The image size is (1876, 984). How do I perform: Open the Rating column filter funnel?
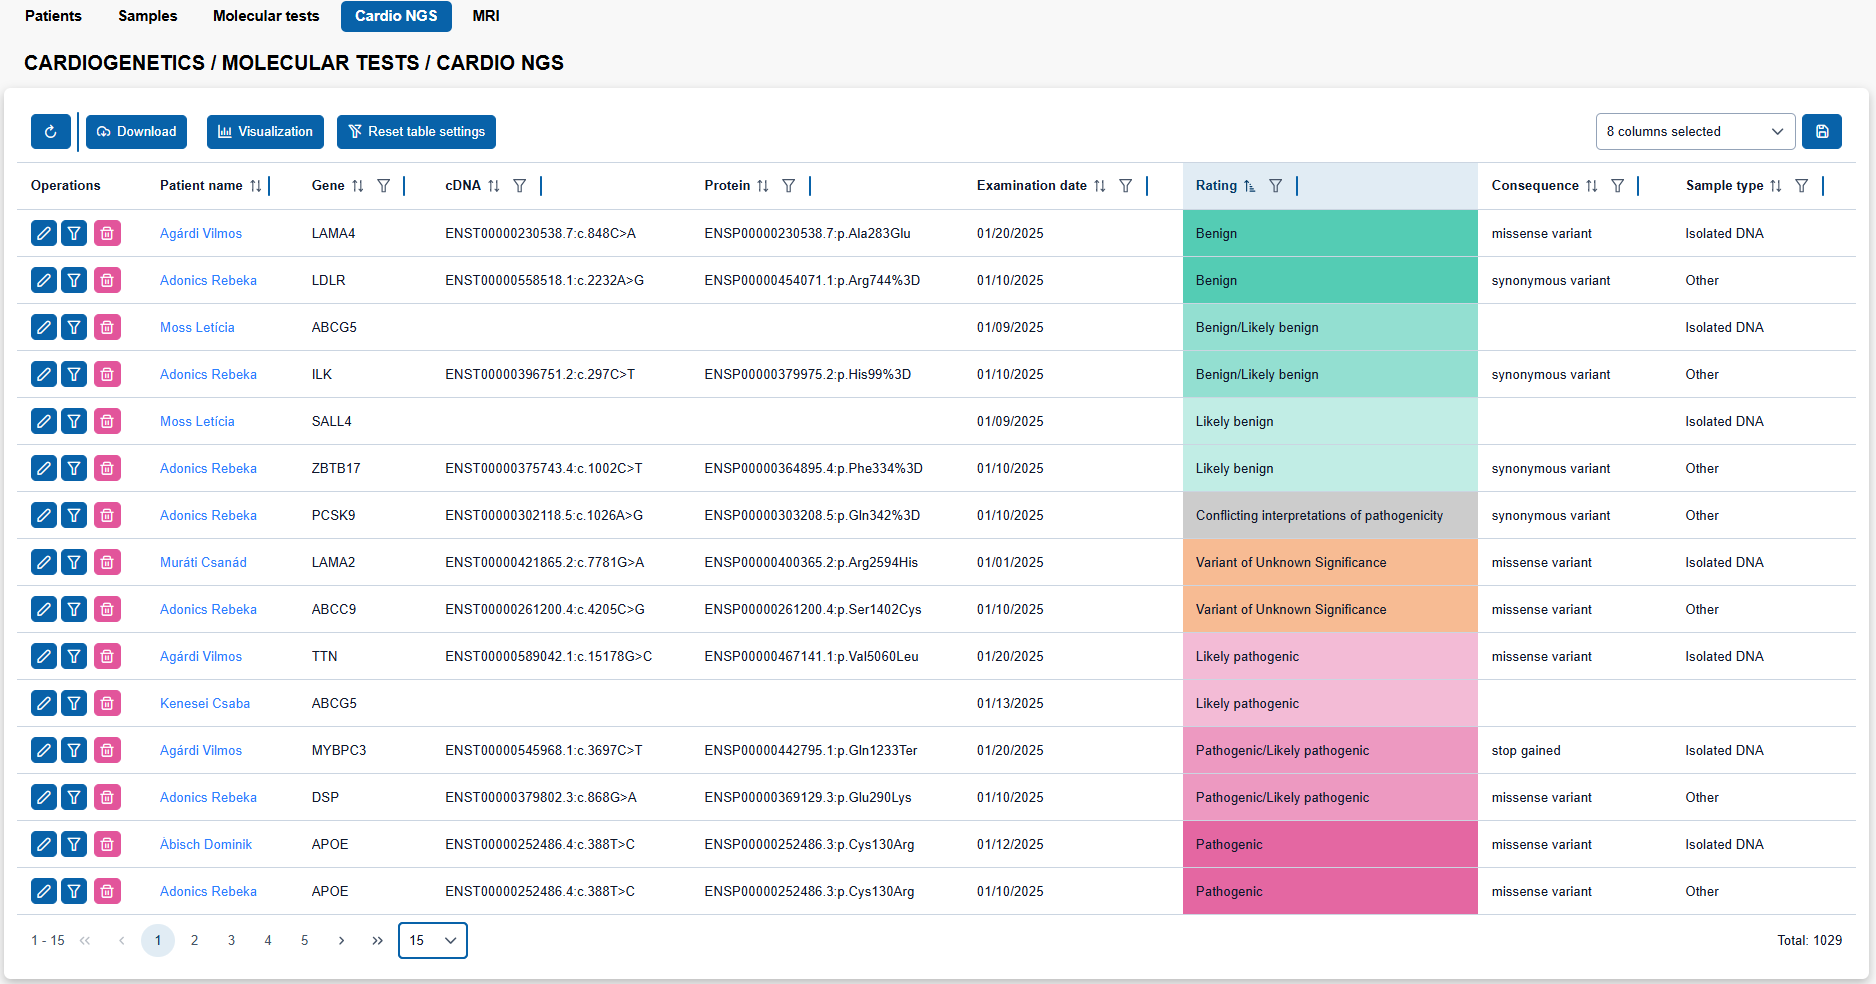point(1276,186)
